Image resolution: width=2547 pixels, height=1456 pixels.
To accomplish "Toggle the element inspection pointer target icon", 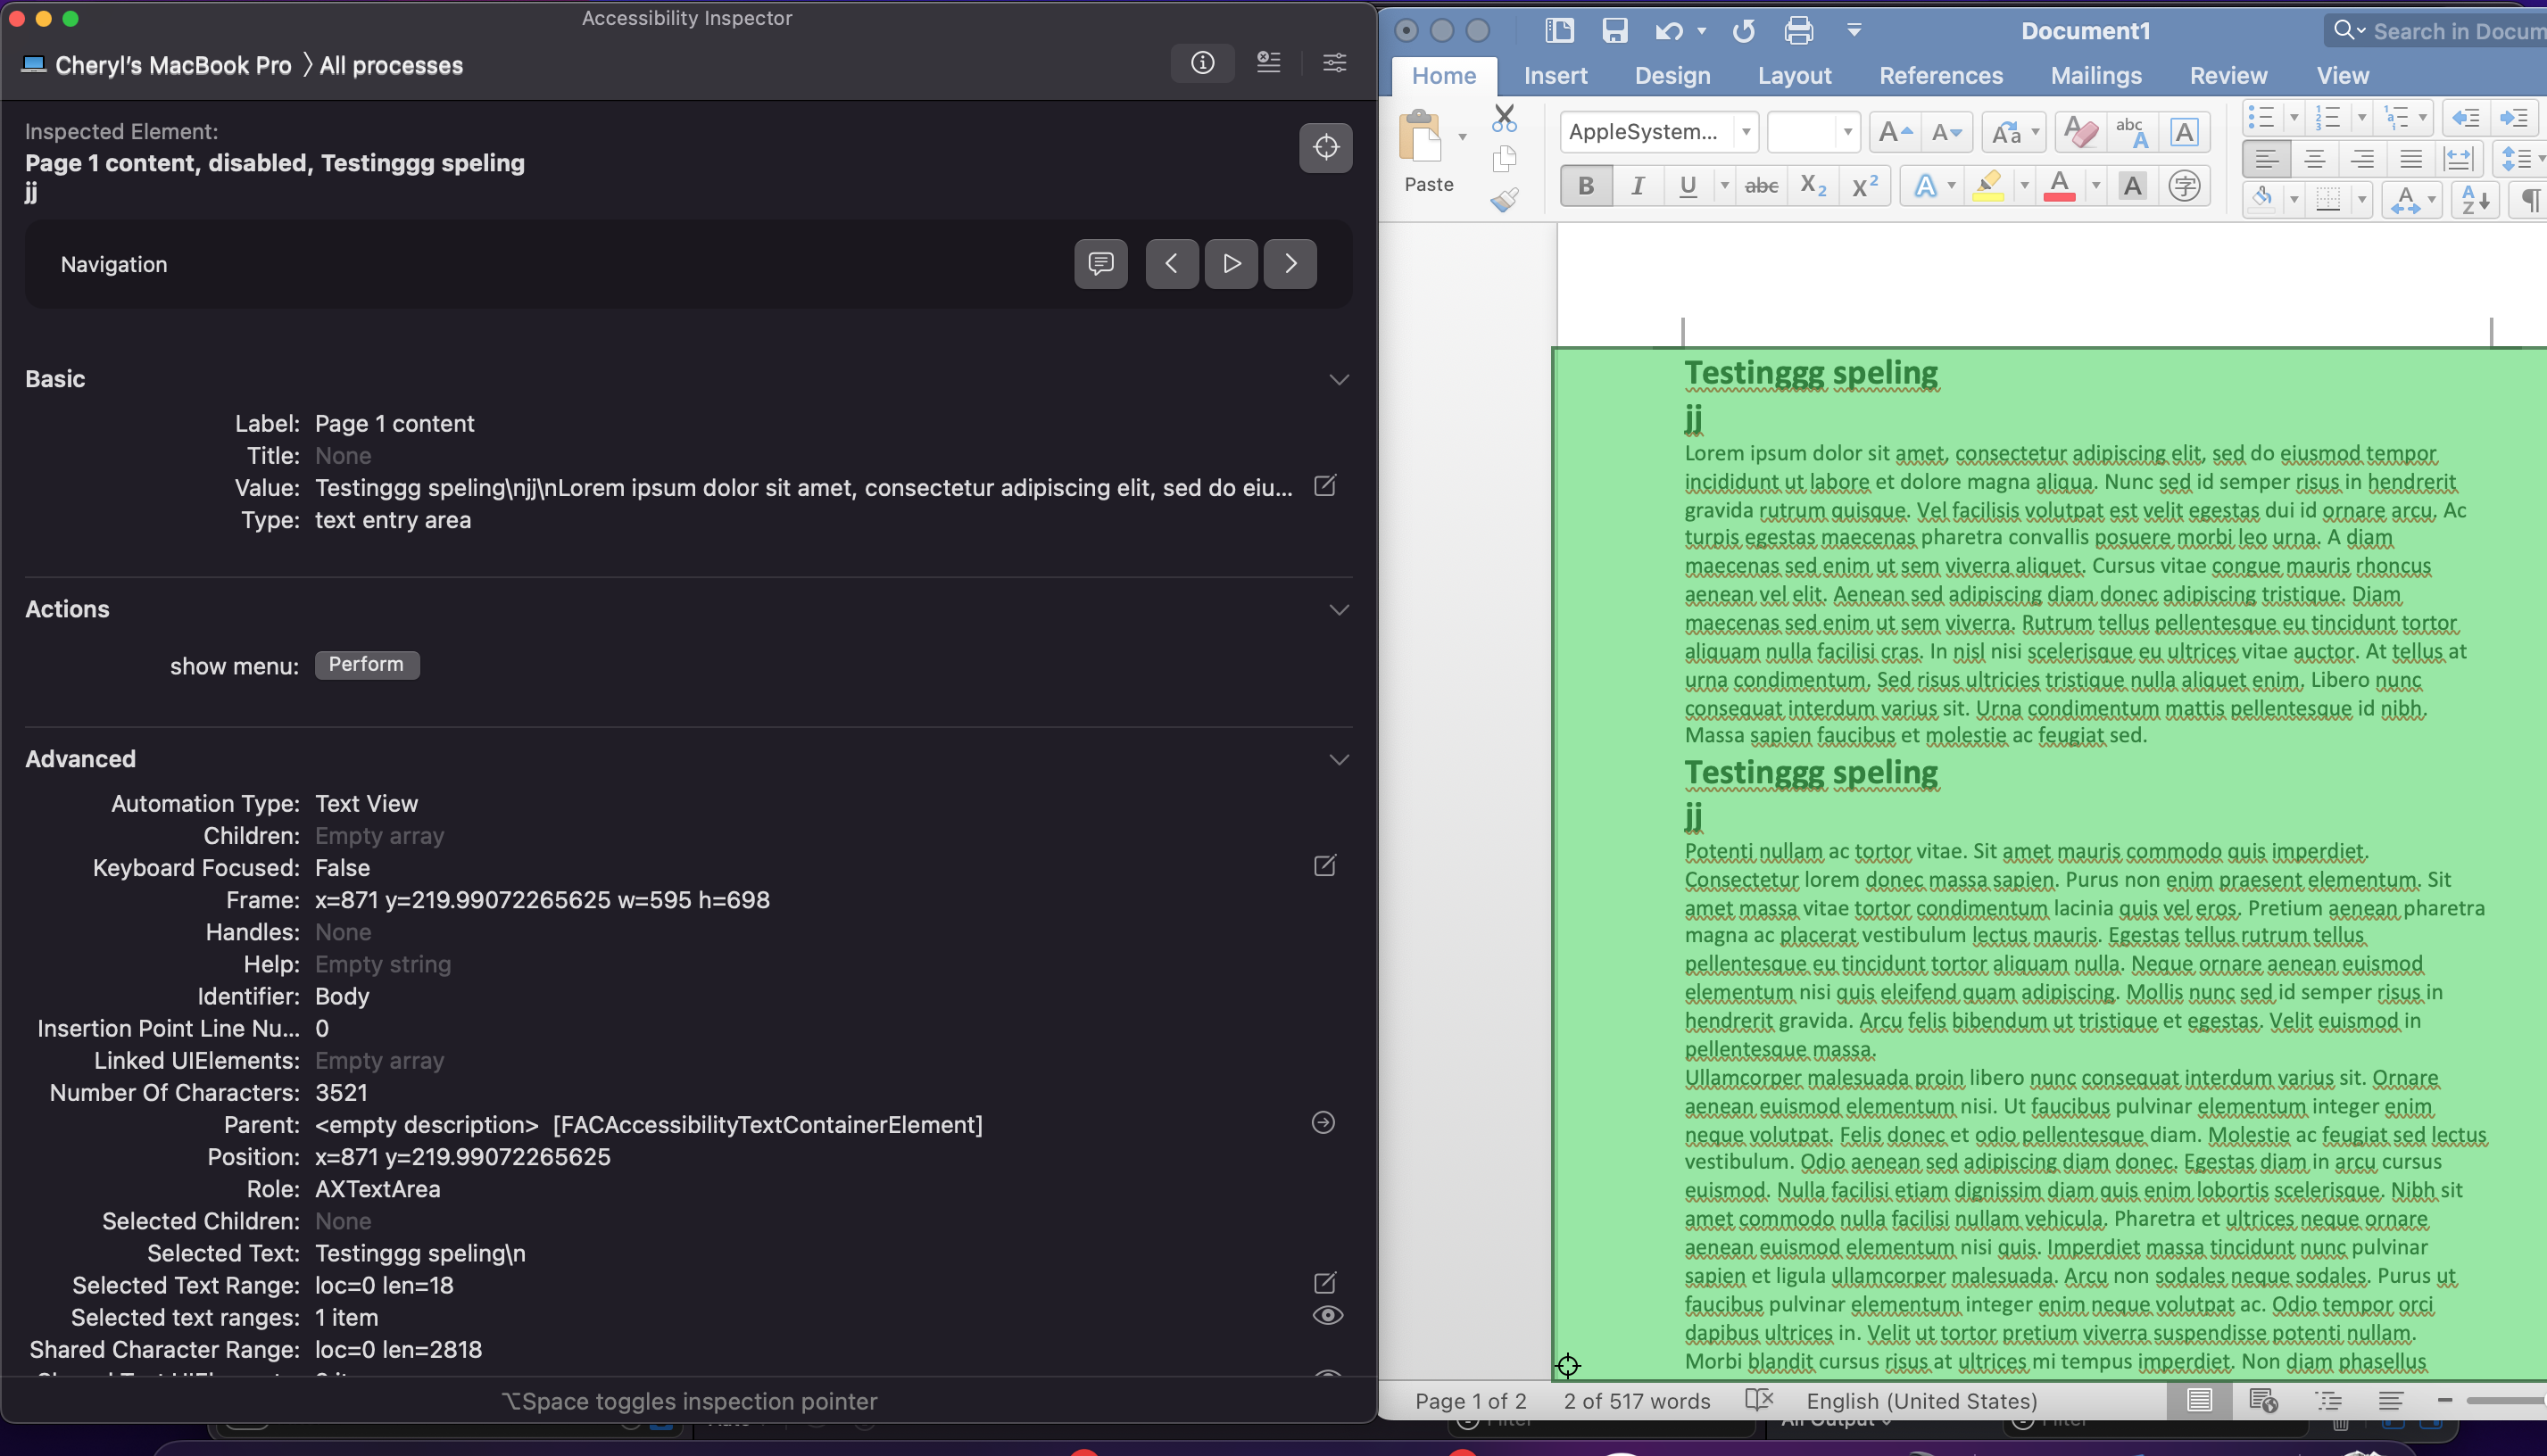I will pos(1326,147).
